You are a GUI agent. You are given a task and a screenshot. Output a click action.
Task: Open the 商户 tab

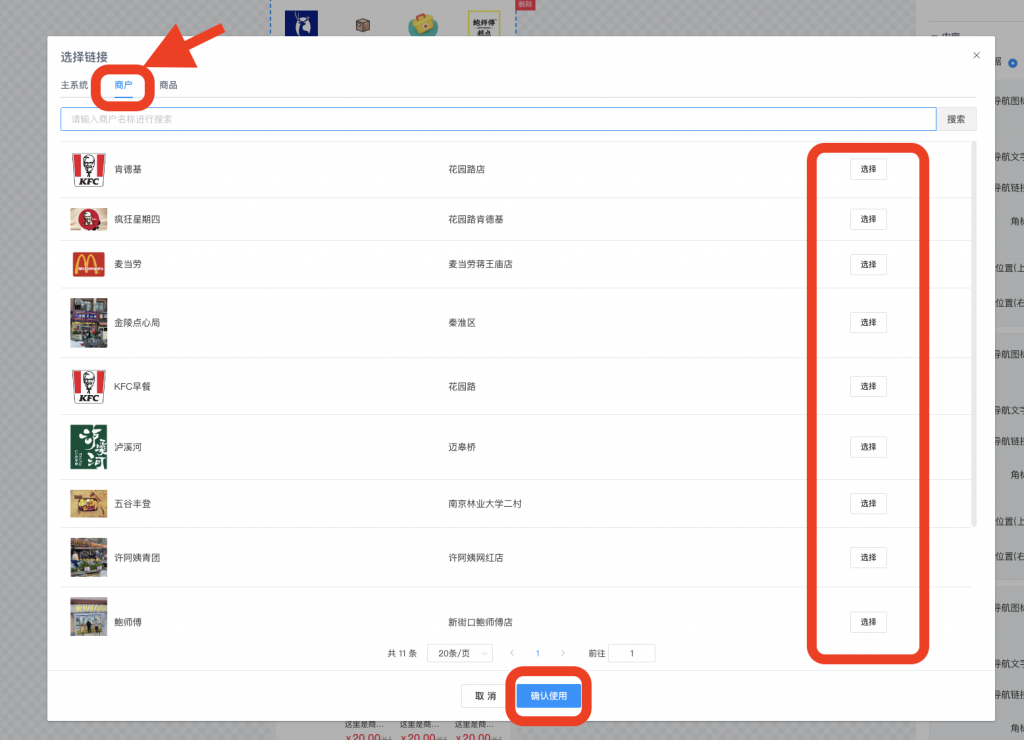123,85
